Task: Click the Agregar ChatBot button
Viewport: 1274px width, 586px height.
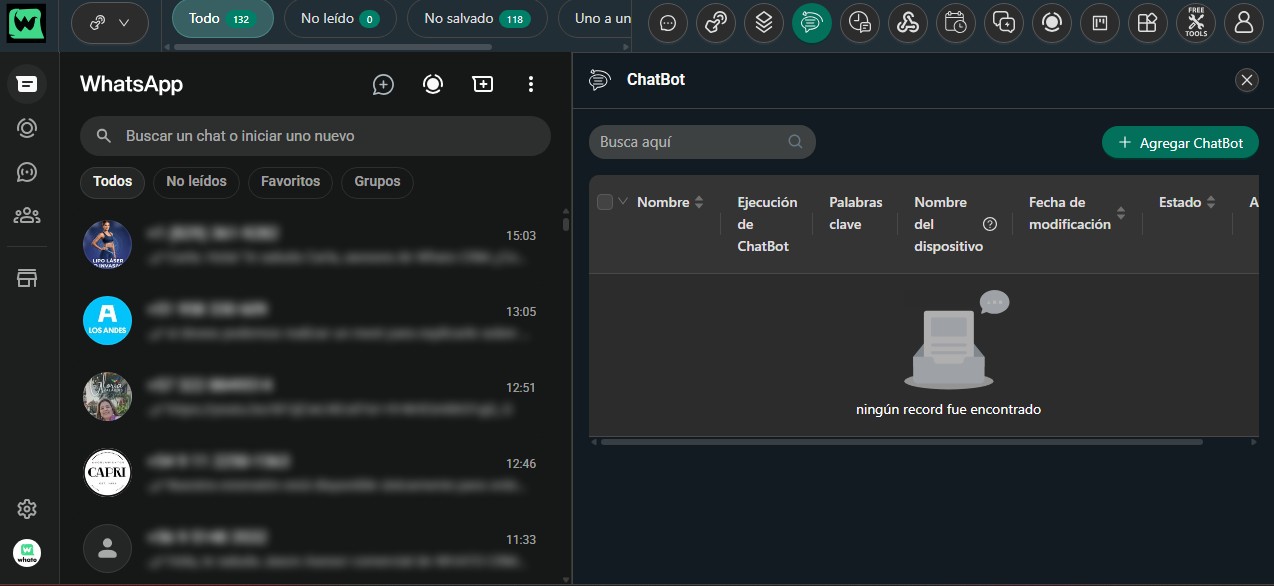Action: tap(1180, 143)
